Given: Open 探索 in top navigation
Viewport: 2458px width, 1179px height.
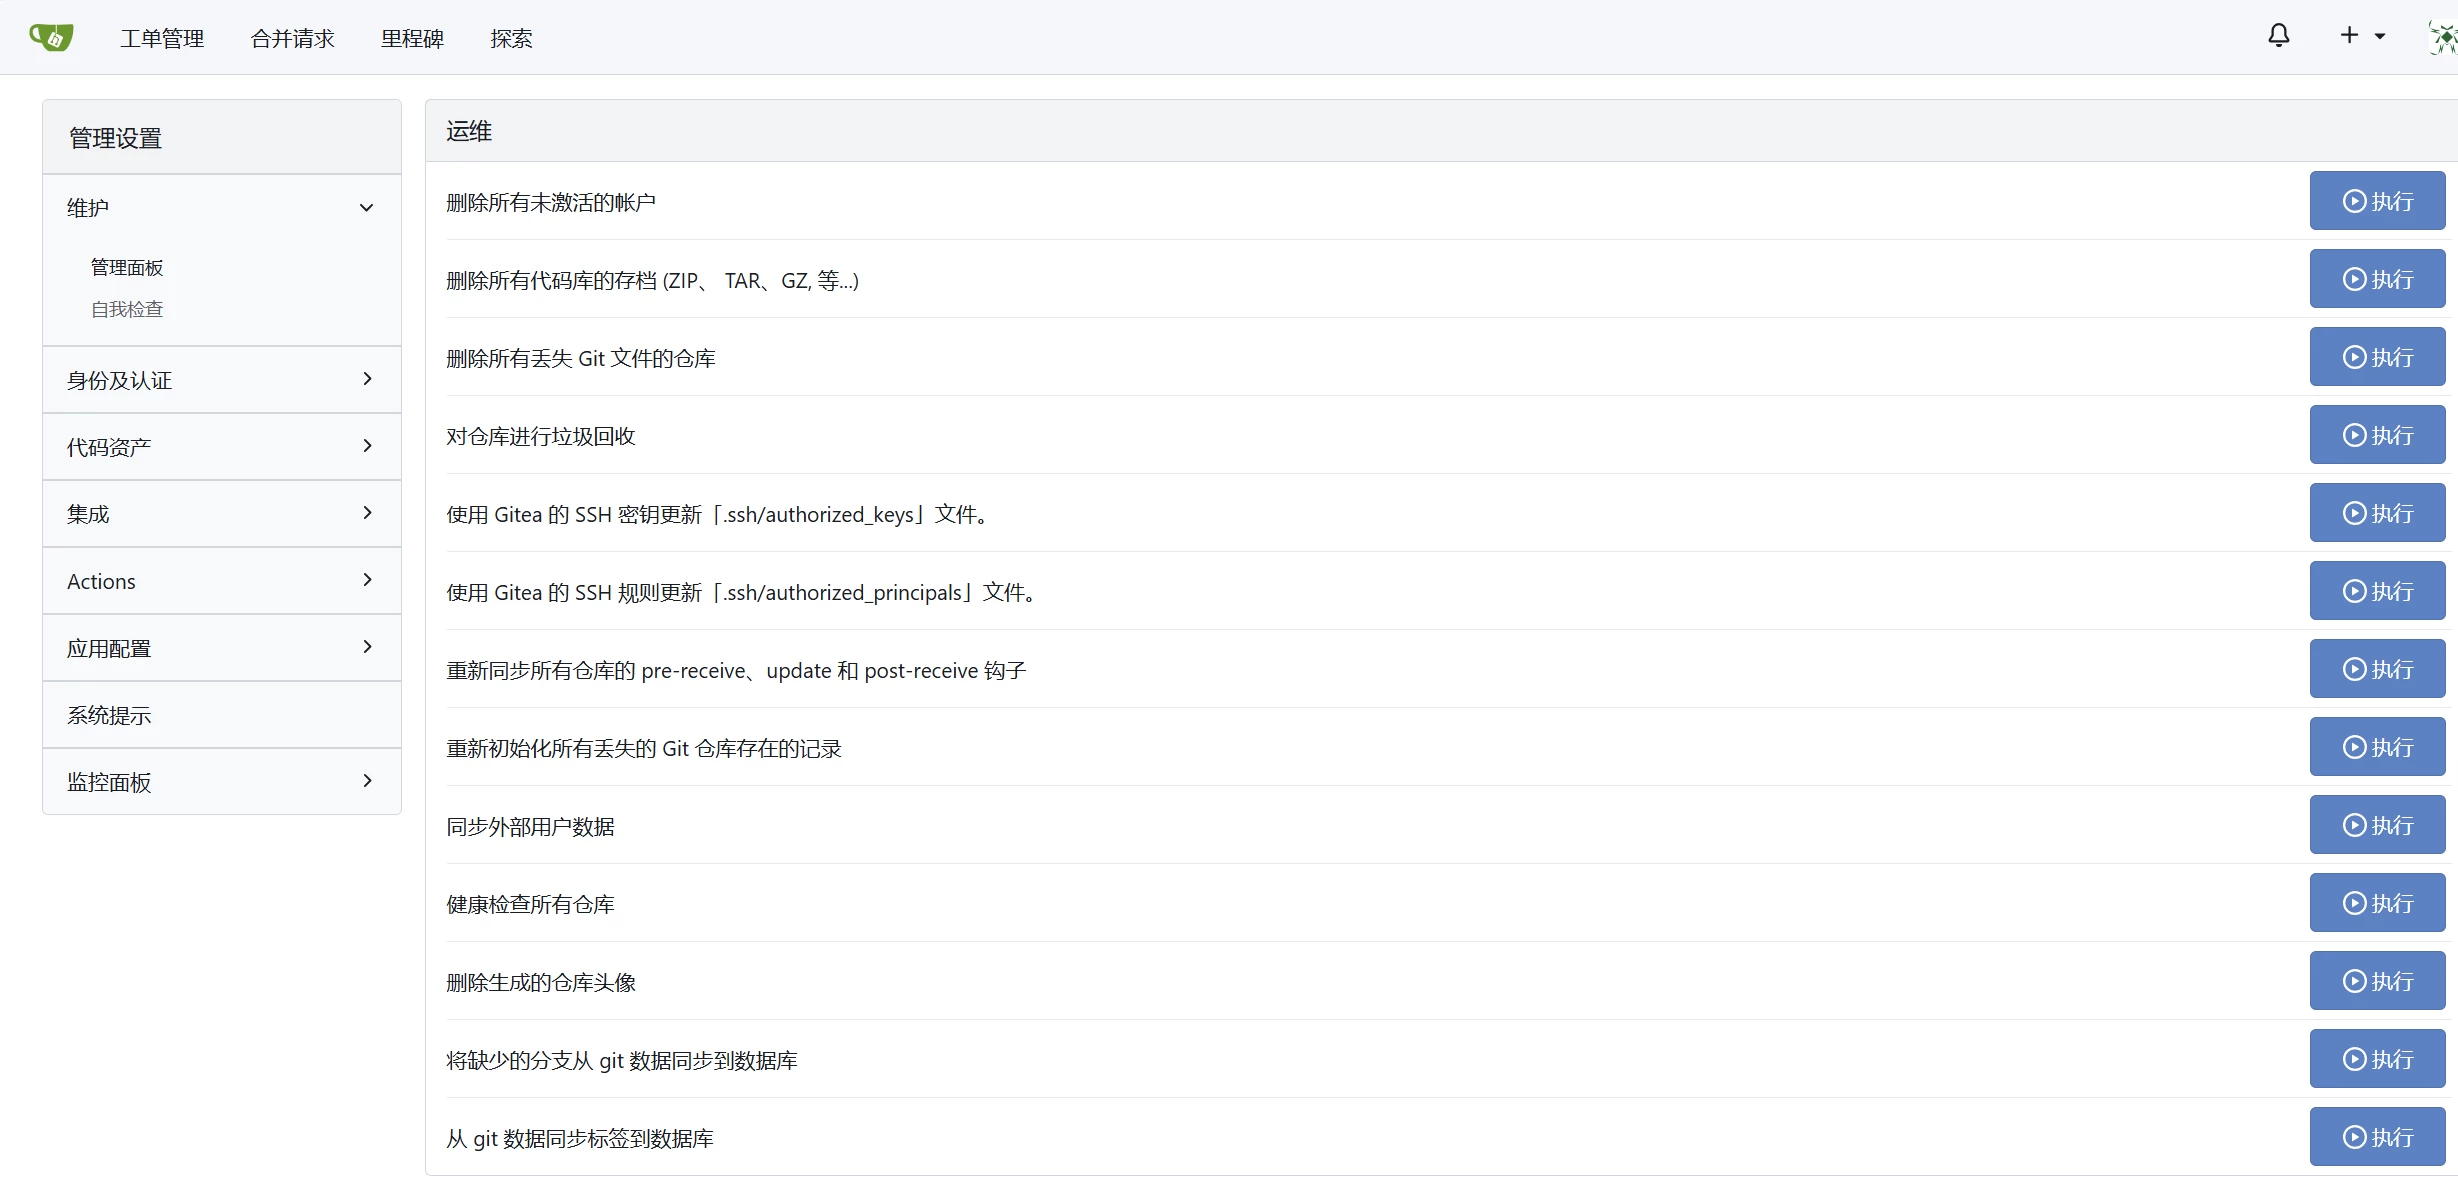Looking at the screenshot, I should (511, 38).
